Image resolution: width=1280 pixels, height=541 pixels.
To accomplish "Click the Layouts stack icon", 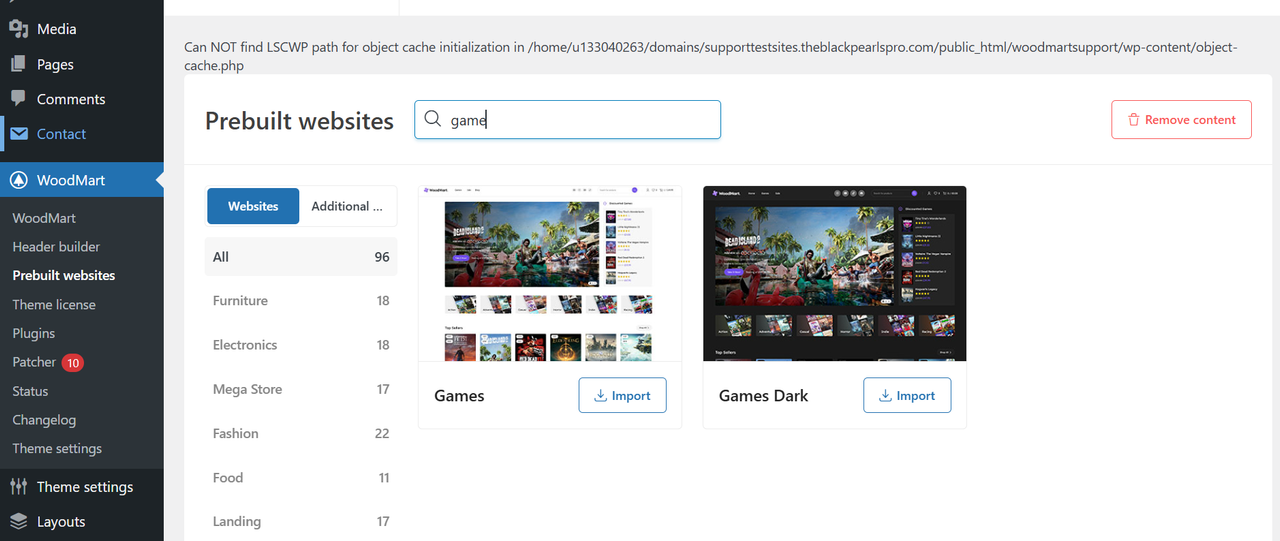I will click(x=18, y=522).
